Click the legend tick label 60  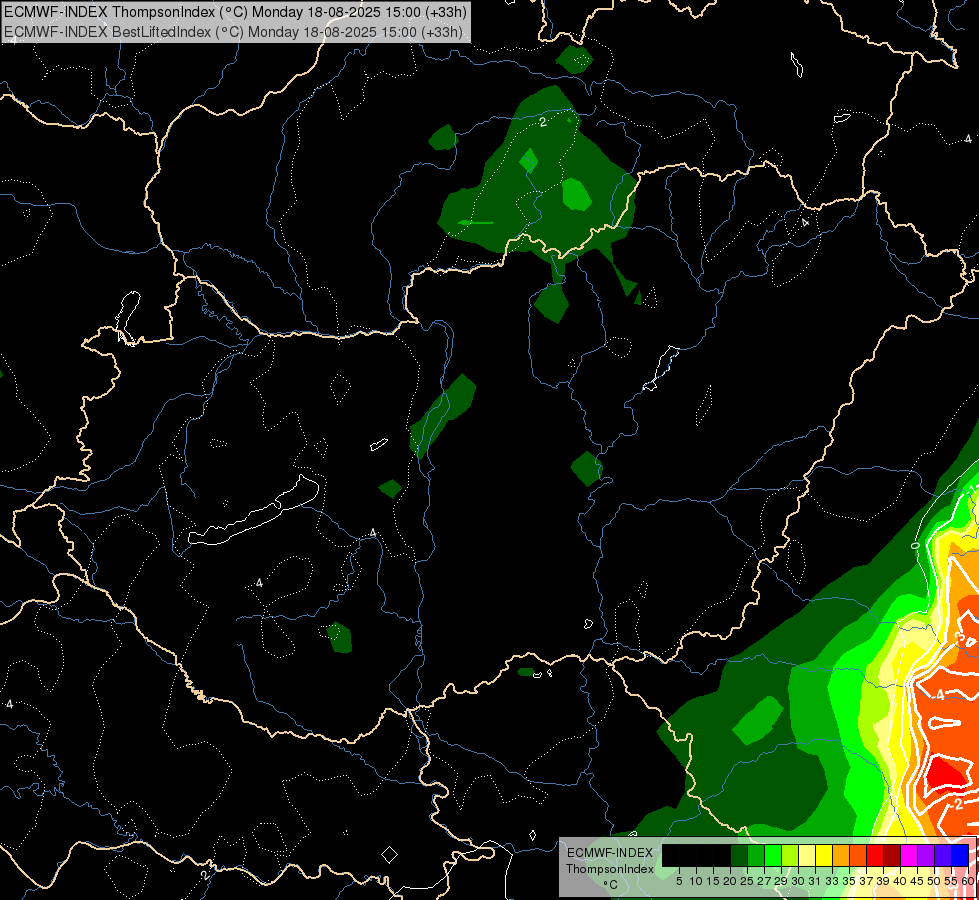967,881
